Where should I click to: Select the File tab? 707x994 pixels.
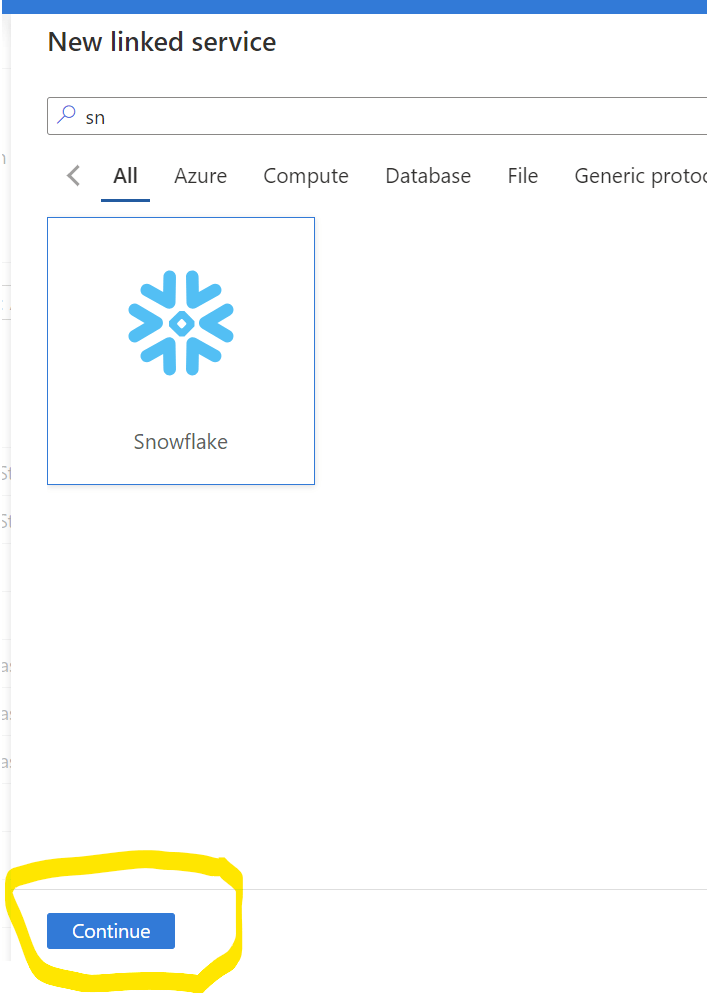pos(522,176)
